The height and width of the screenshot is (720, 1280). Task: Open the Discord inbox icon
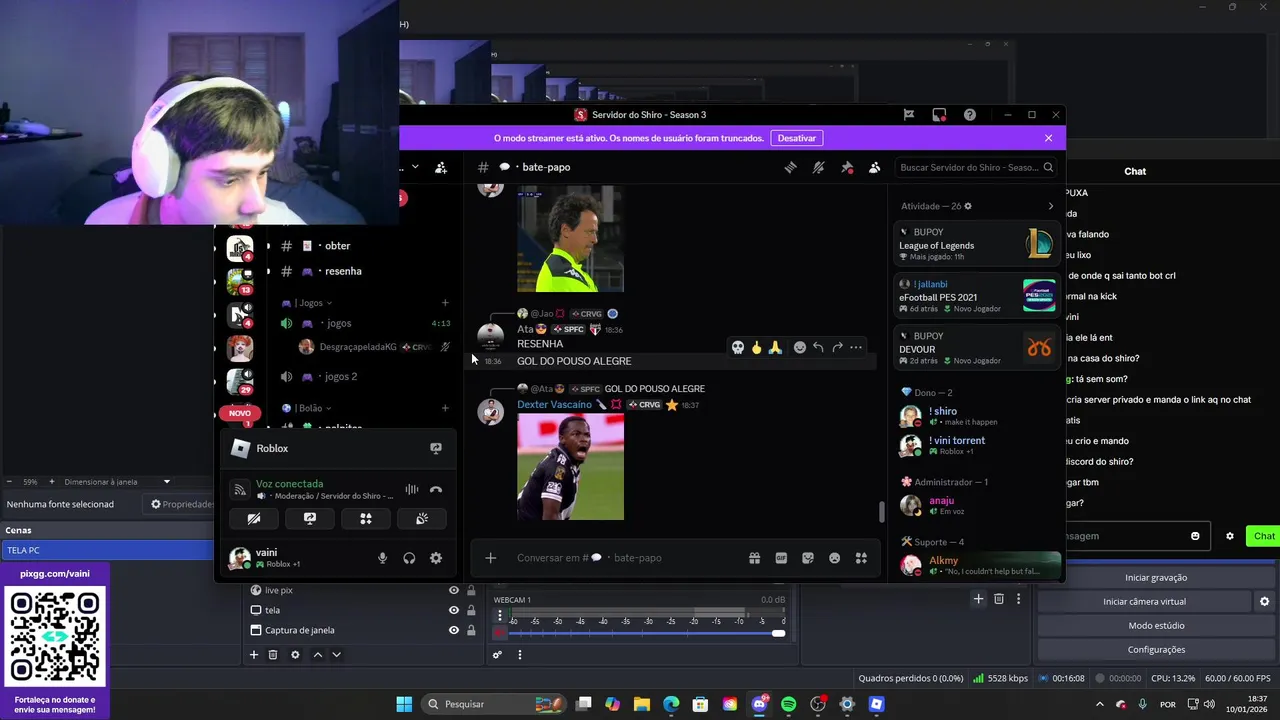pyautogui.click(x=939, y=115)
